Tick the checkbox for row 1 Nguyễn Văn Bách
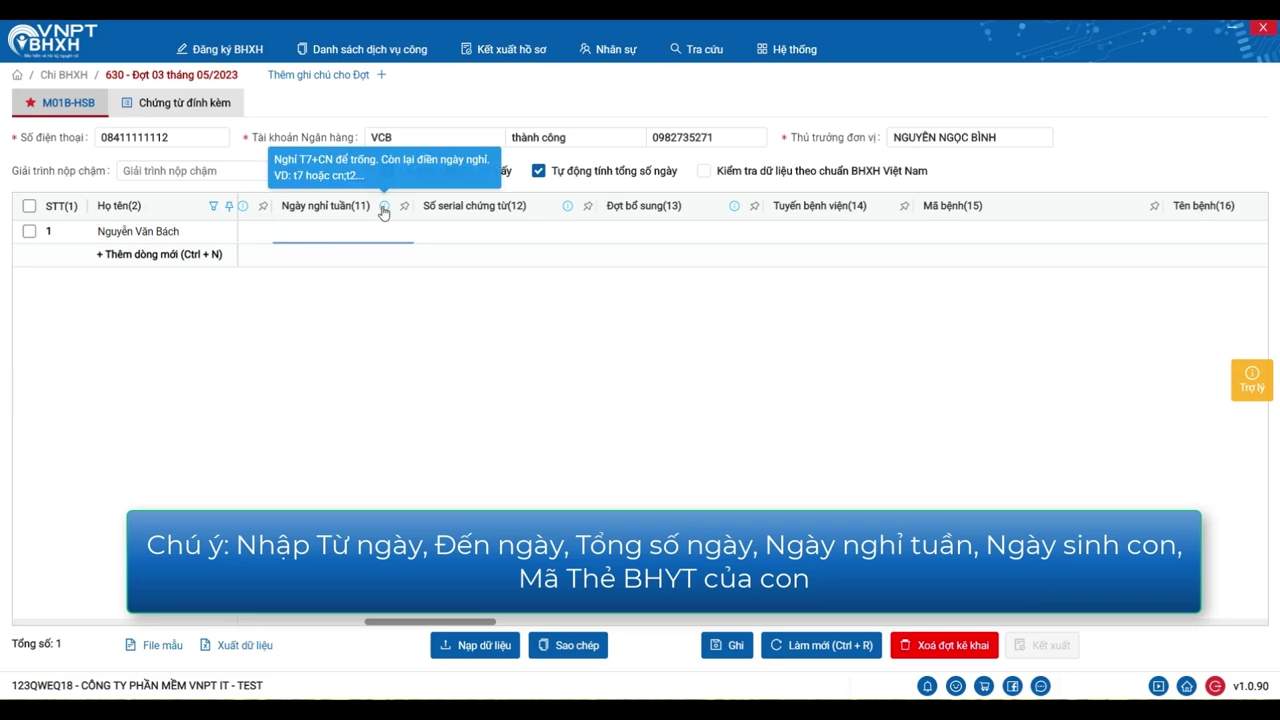Image resolution: width=1280 pixels, height=720 pixels. tap(29, 231)
